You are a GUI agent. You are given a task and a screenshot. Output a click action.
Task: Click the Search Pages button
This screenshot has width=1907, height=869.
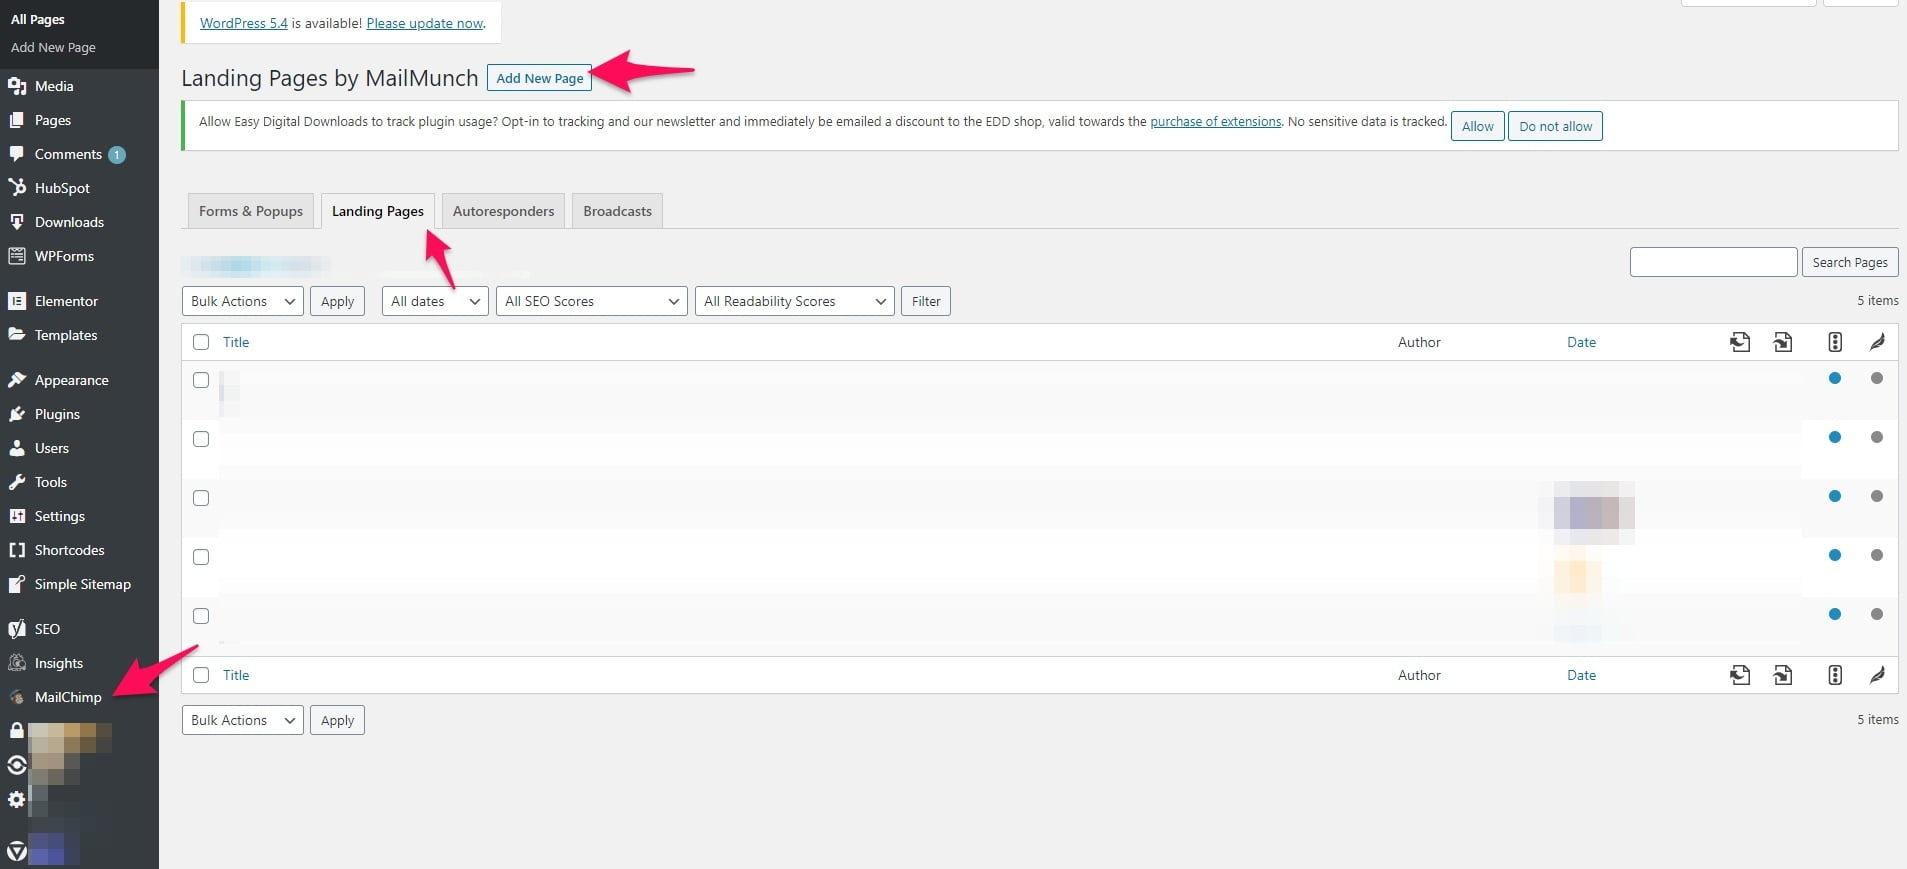(1850, 262)
